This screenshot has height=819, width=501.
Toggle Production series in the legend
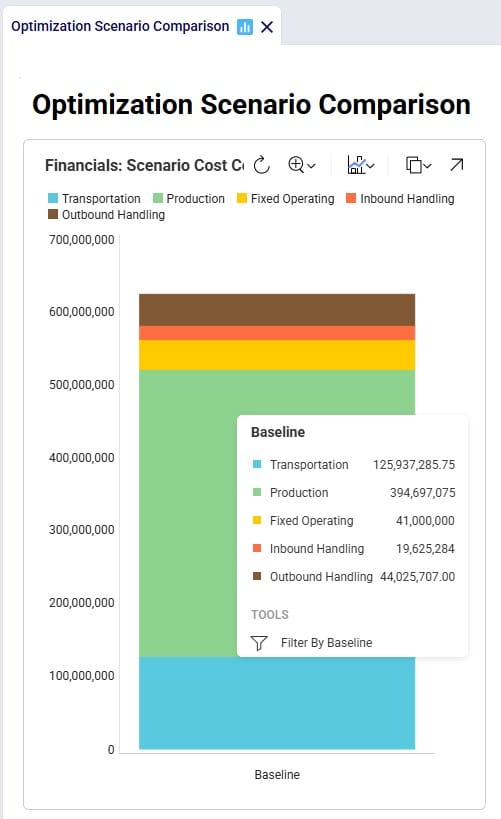pos(189,198)
